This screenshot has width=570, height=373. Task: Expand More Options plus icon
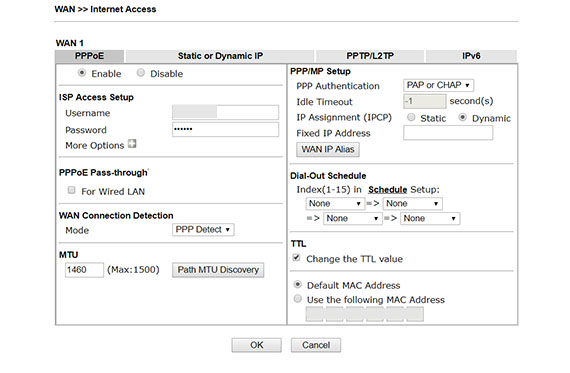(132, 144)
